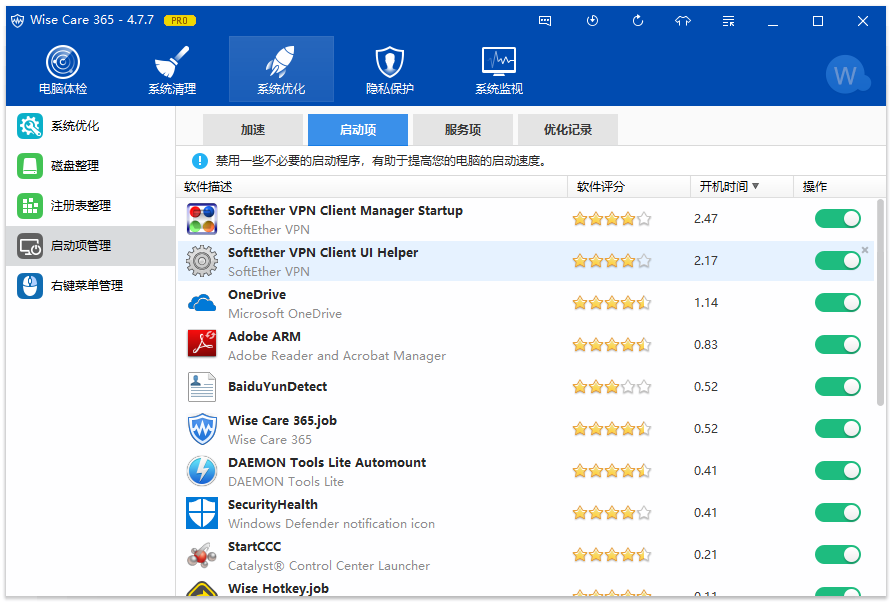892x602 pixels.
Task: Disable the BaiduYunDetect startup toggle
Action: click(x=837, y=386)
